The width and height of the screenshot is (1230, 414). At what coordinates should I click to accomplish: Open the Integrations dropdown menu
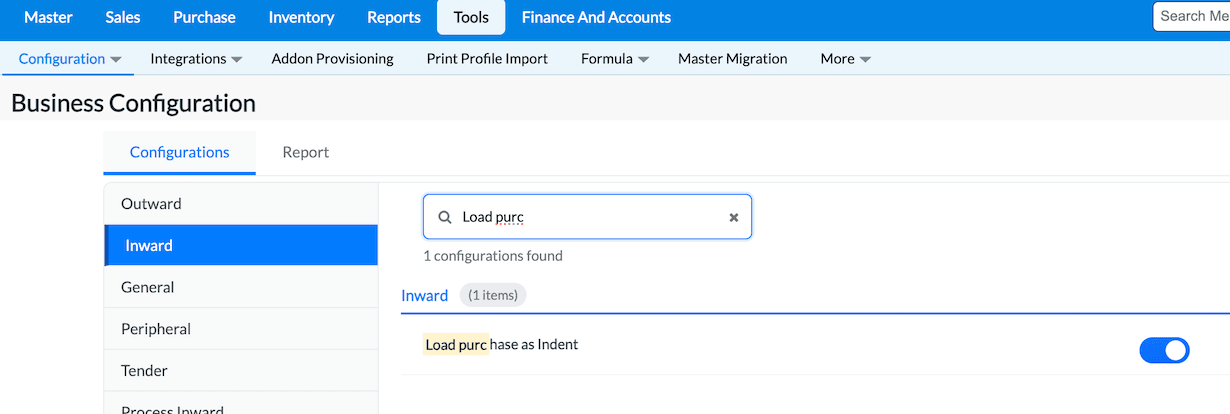click(196, 59)
